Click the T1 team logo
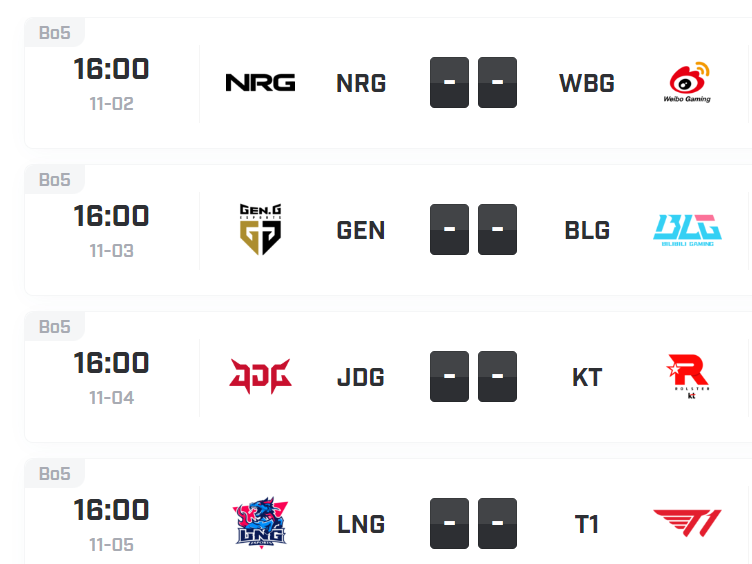752x564 pixels. pos(687,524)
